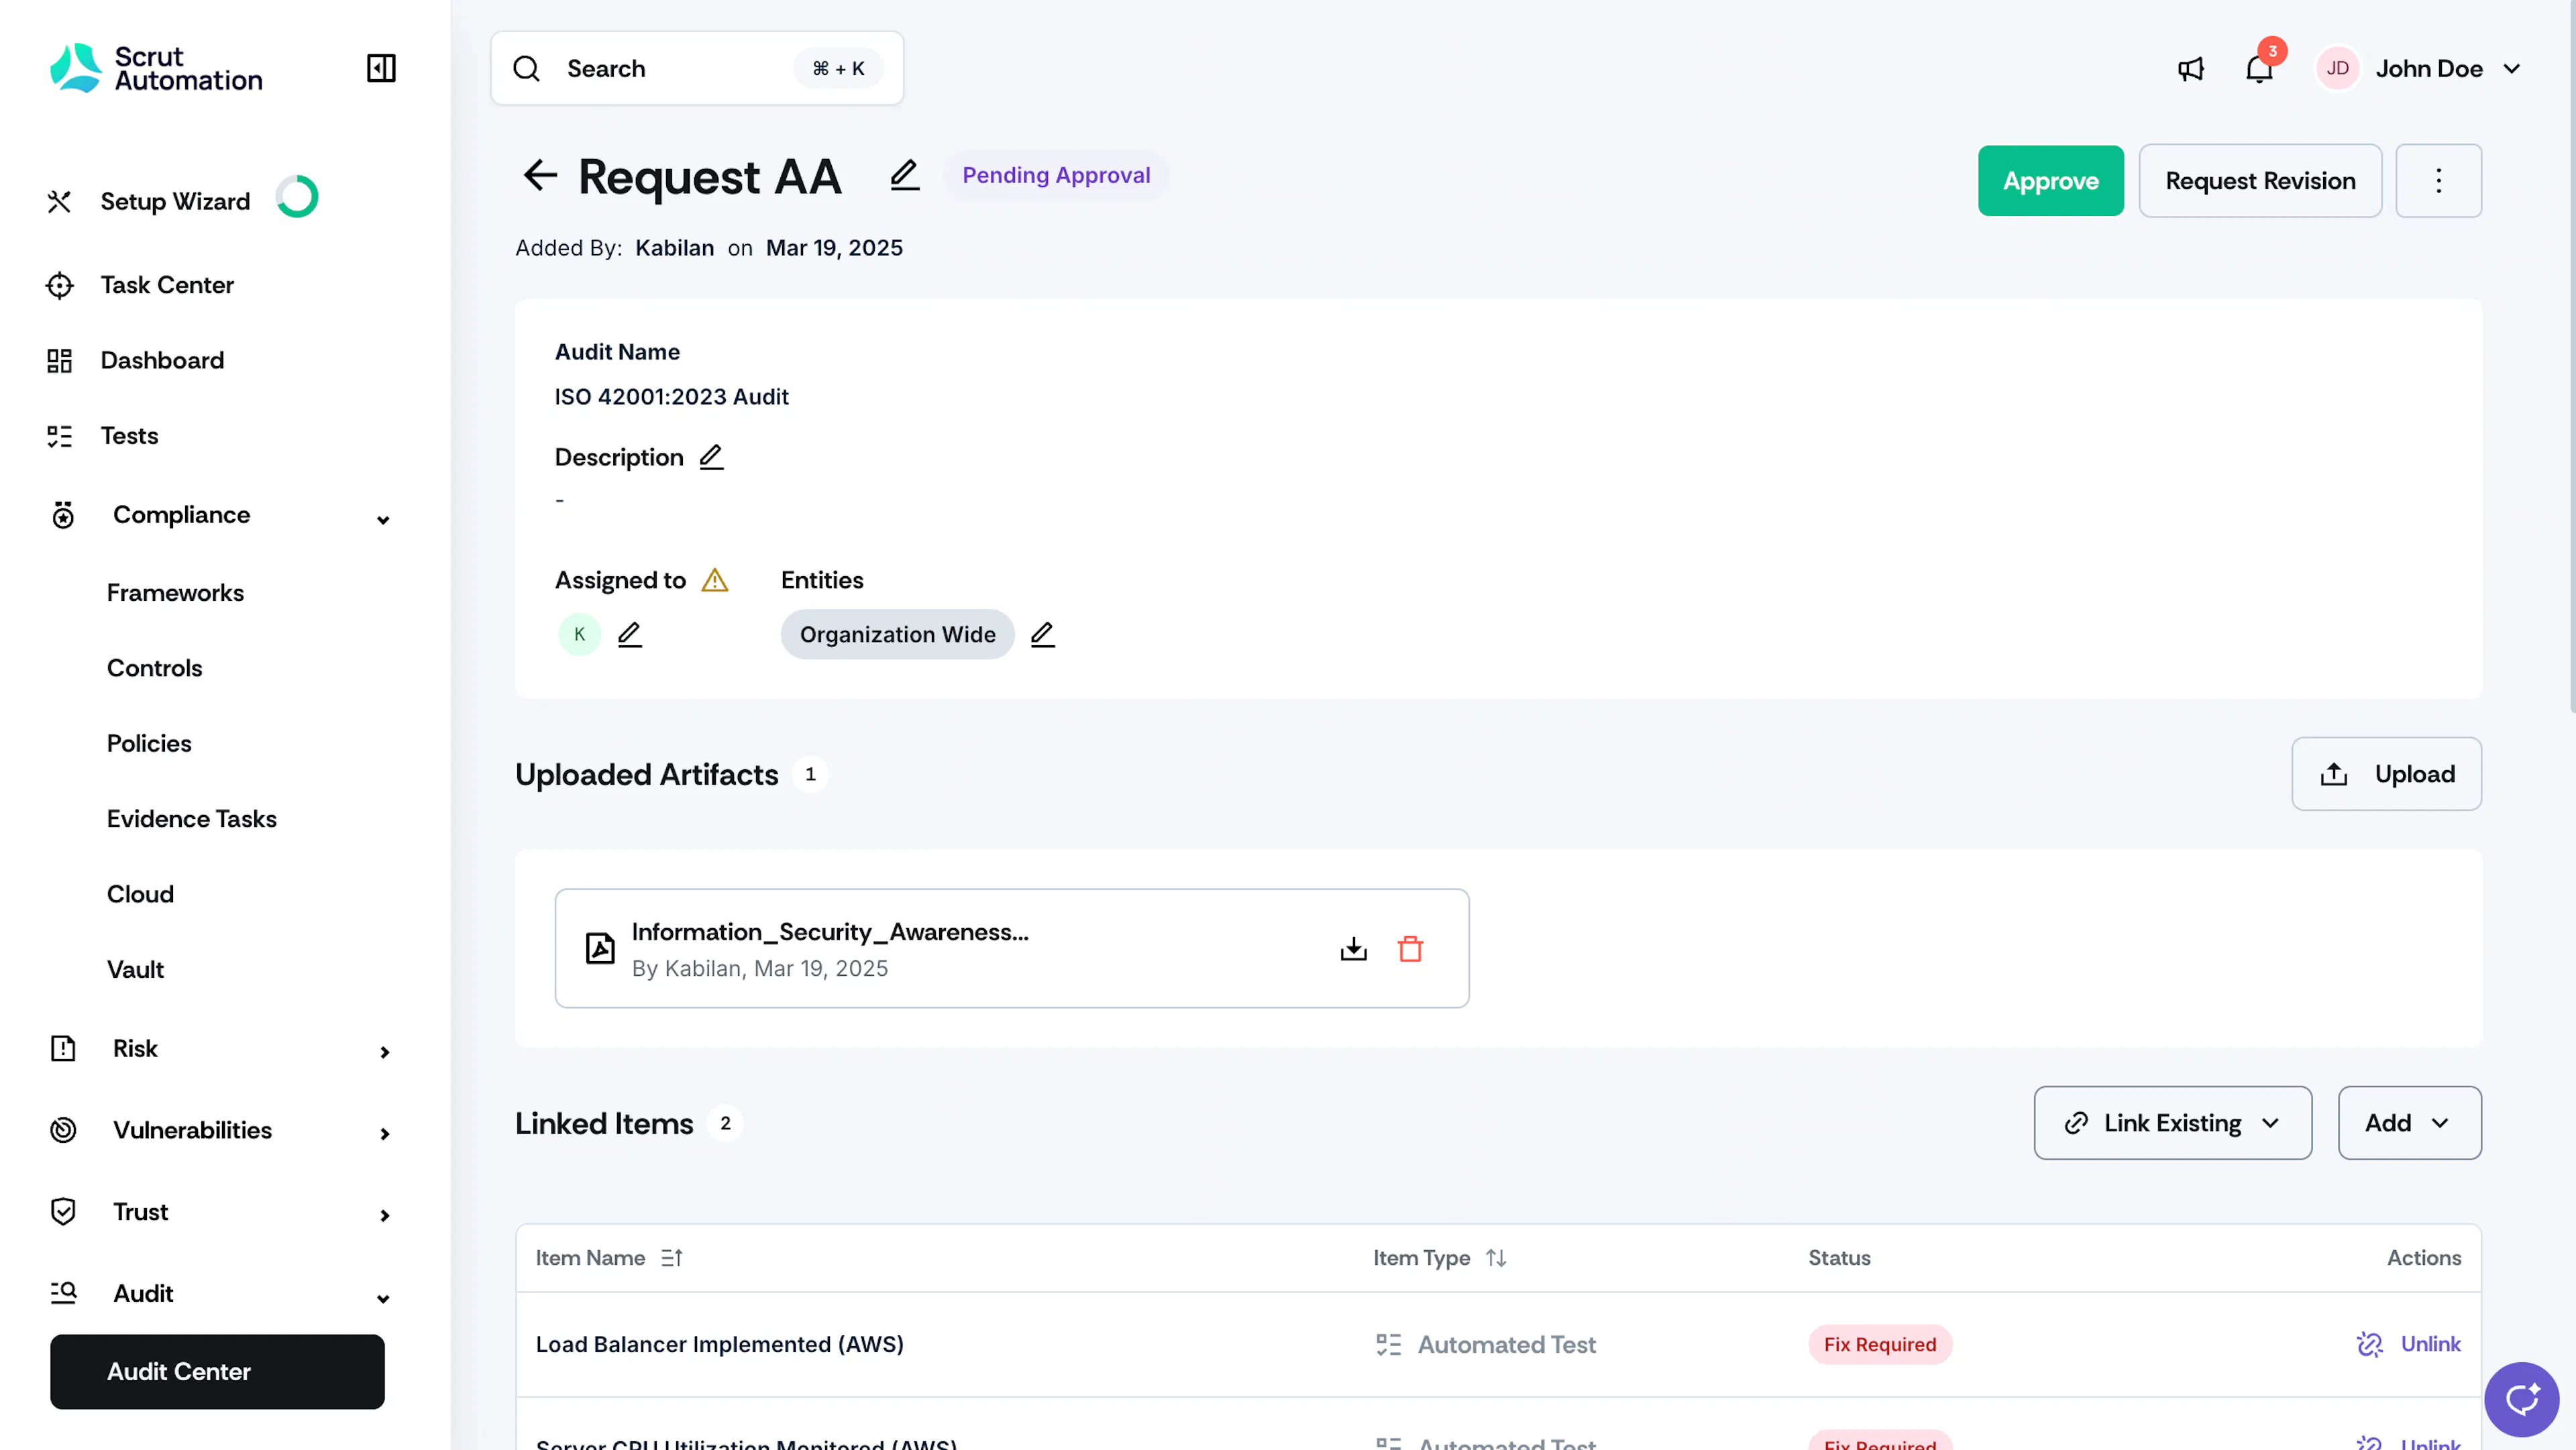Open John Doe account menu
Image resolution: width=2576 pixels, height=1450 pixels.
(x=2418, y=69)
